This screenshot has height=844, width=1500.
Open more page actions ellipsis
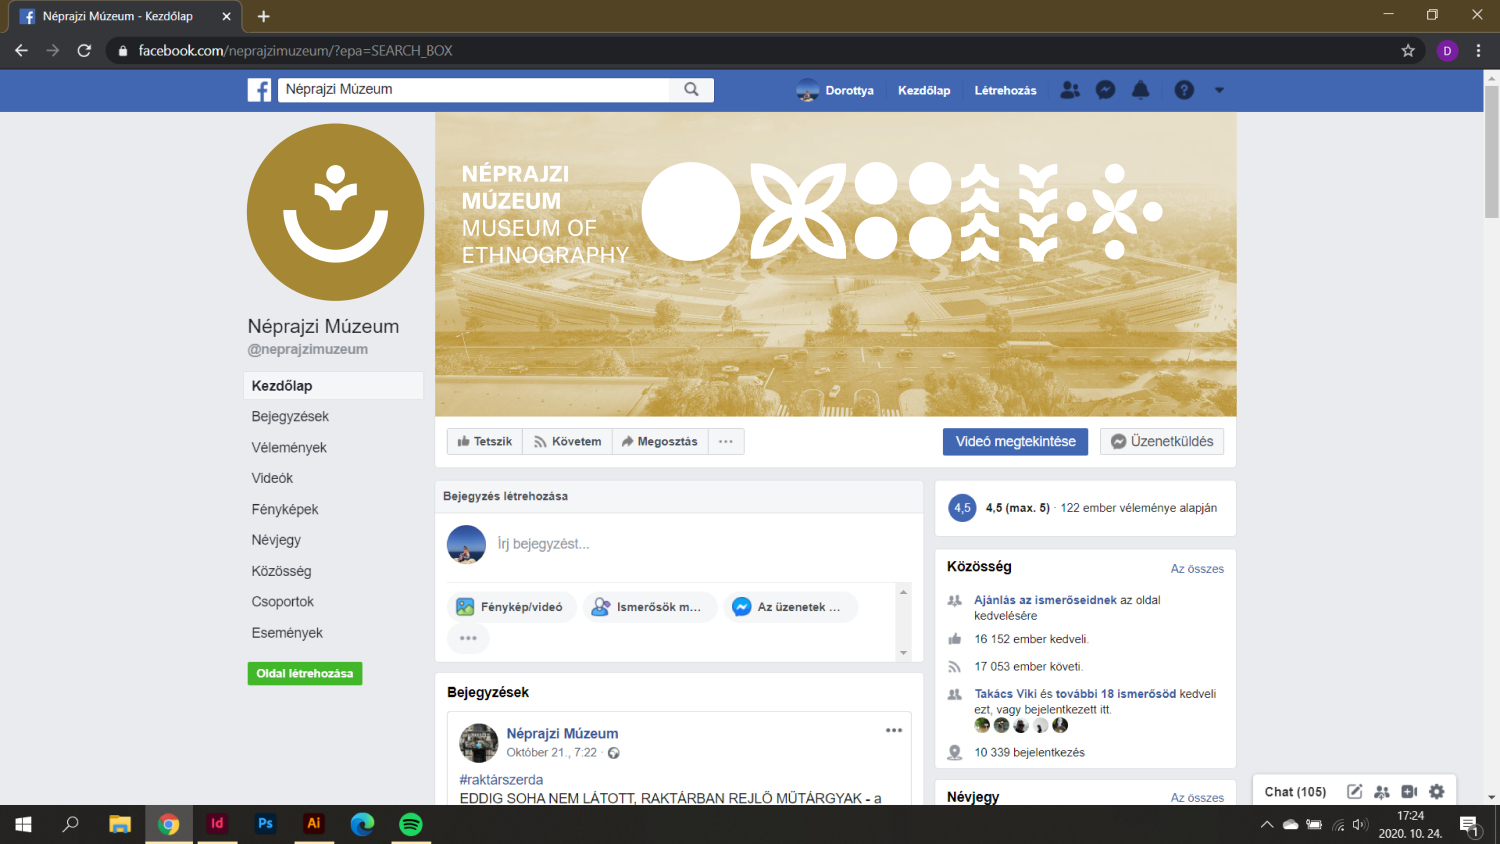point(726,441)
